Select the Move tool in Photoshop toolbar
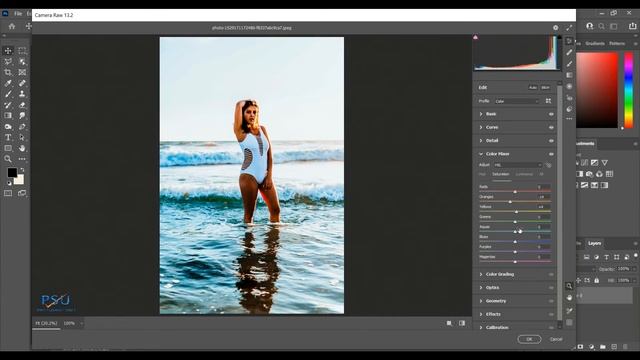This screenshot has height=360, width=640. pos(8,51)
